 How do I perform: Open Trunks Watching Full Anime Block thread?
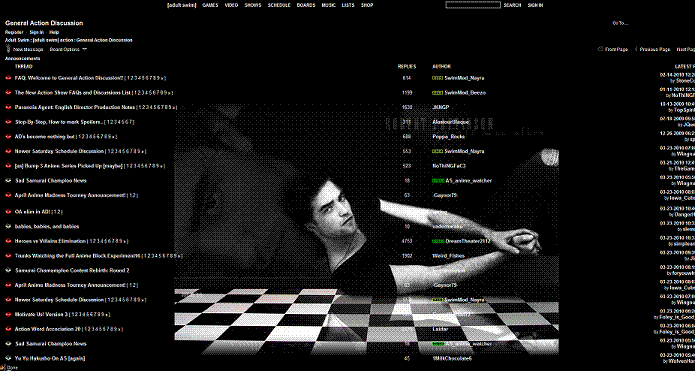[x=78, y=256]
